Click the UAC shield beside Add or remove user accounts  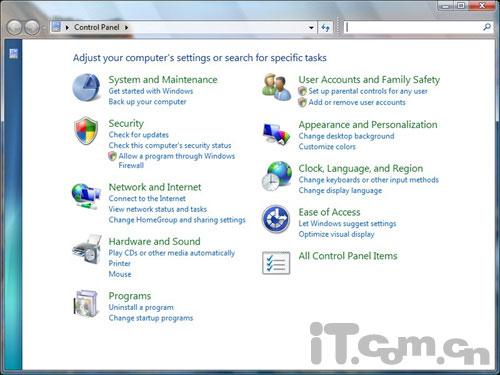(302, 102)
